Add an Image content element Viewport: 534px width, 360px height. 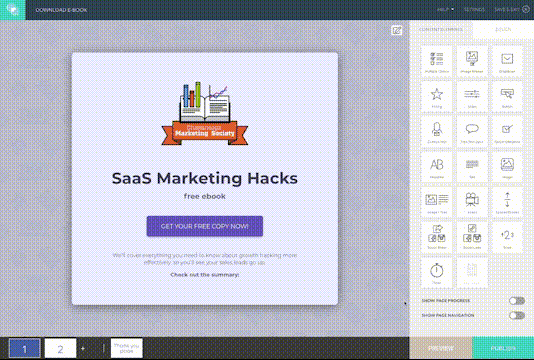click(x=507, y=167)
